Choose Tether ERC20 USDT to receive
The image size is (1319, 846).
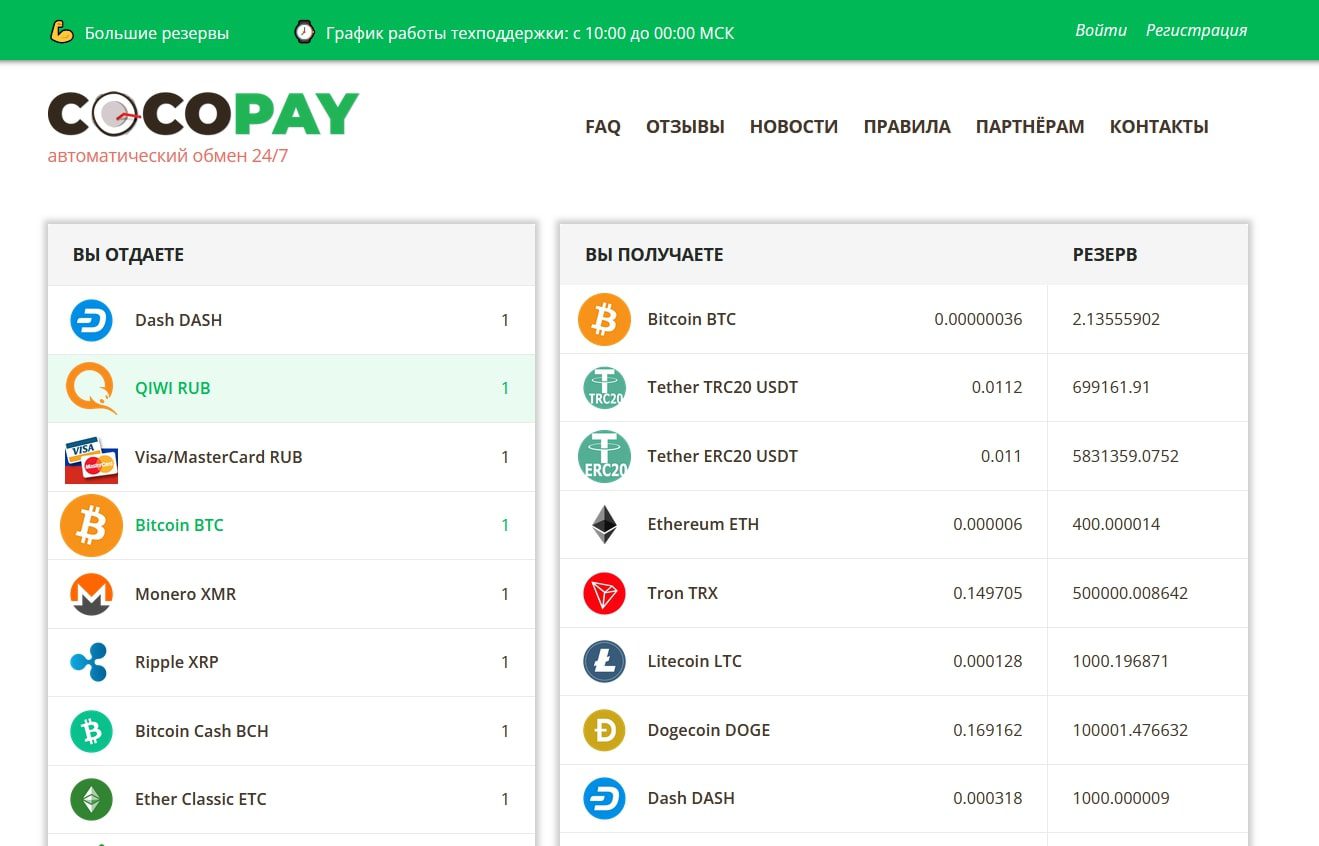tap(904, 456)
